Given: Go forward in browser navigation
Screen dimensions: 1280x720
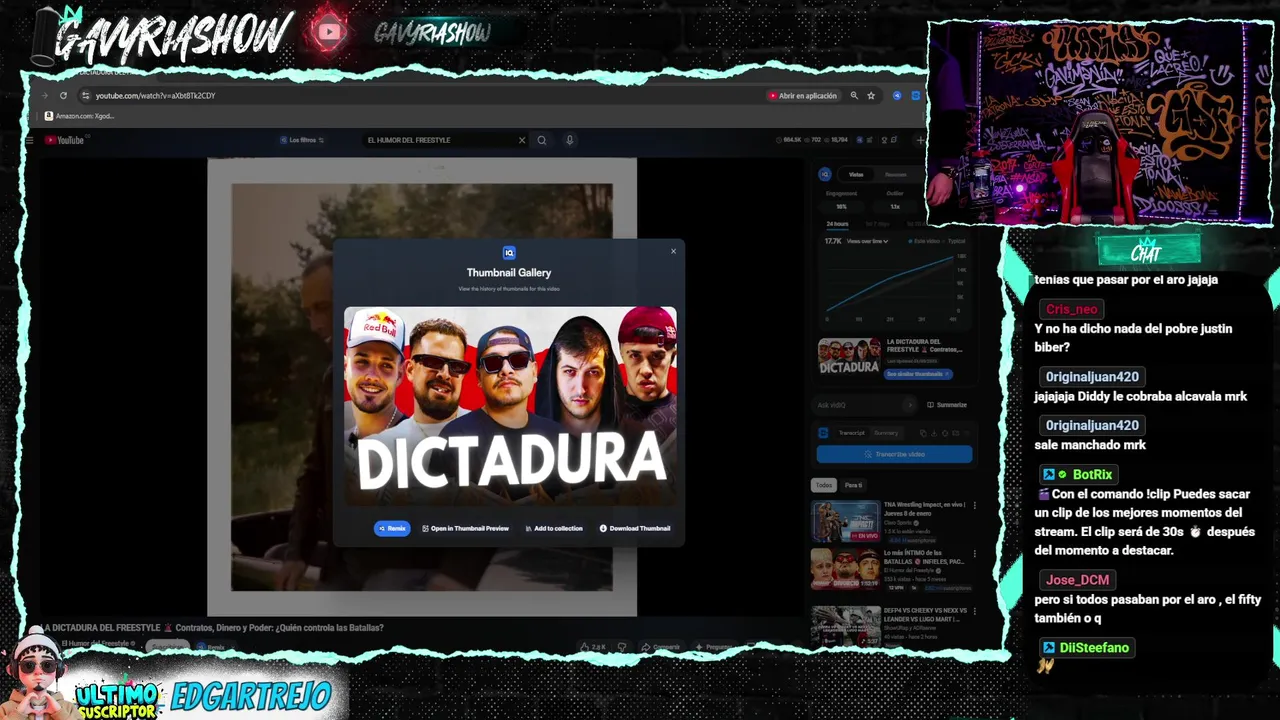Looking at the screenshot, I should 44,96.
